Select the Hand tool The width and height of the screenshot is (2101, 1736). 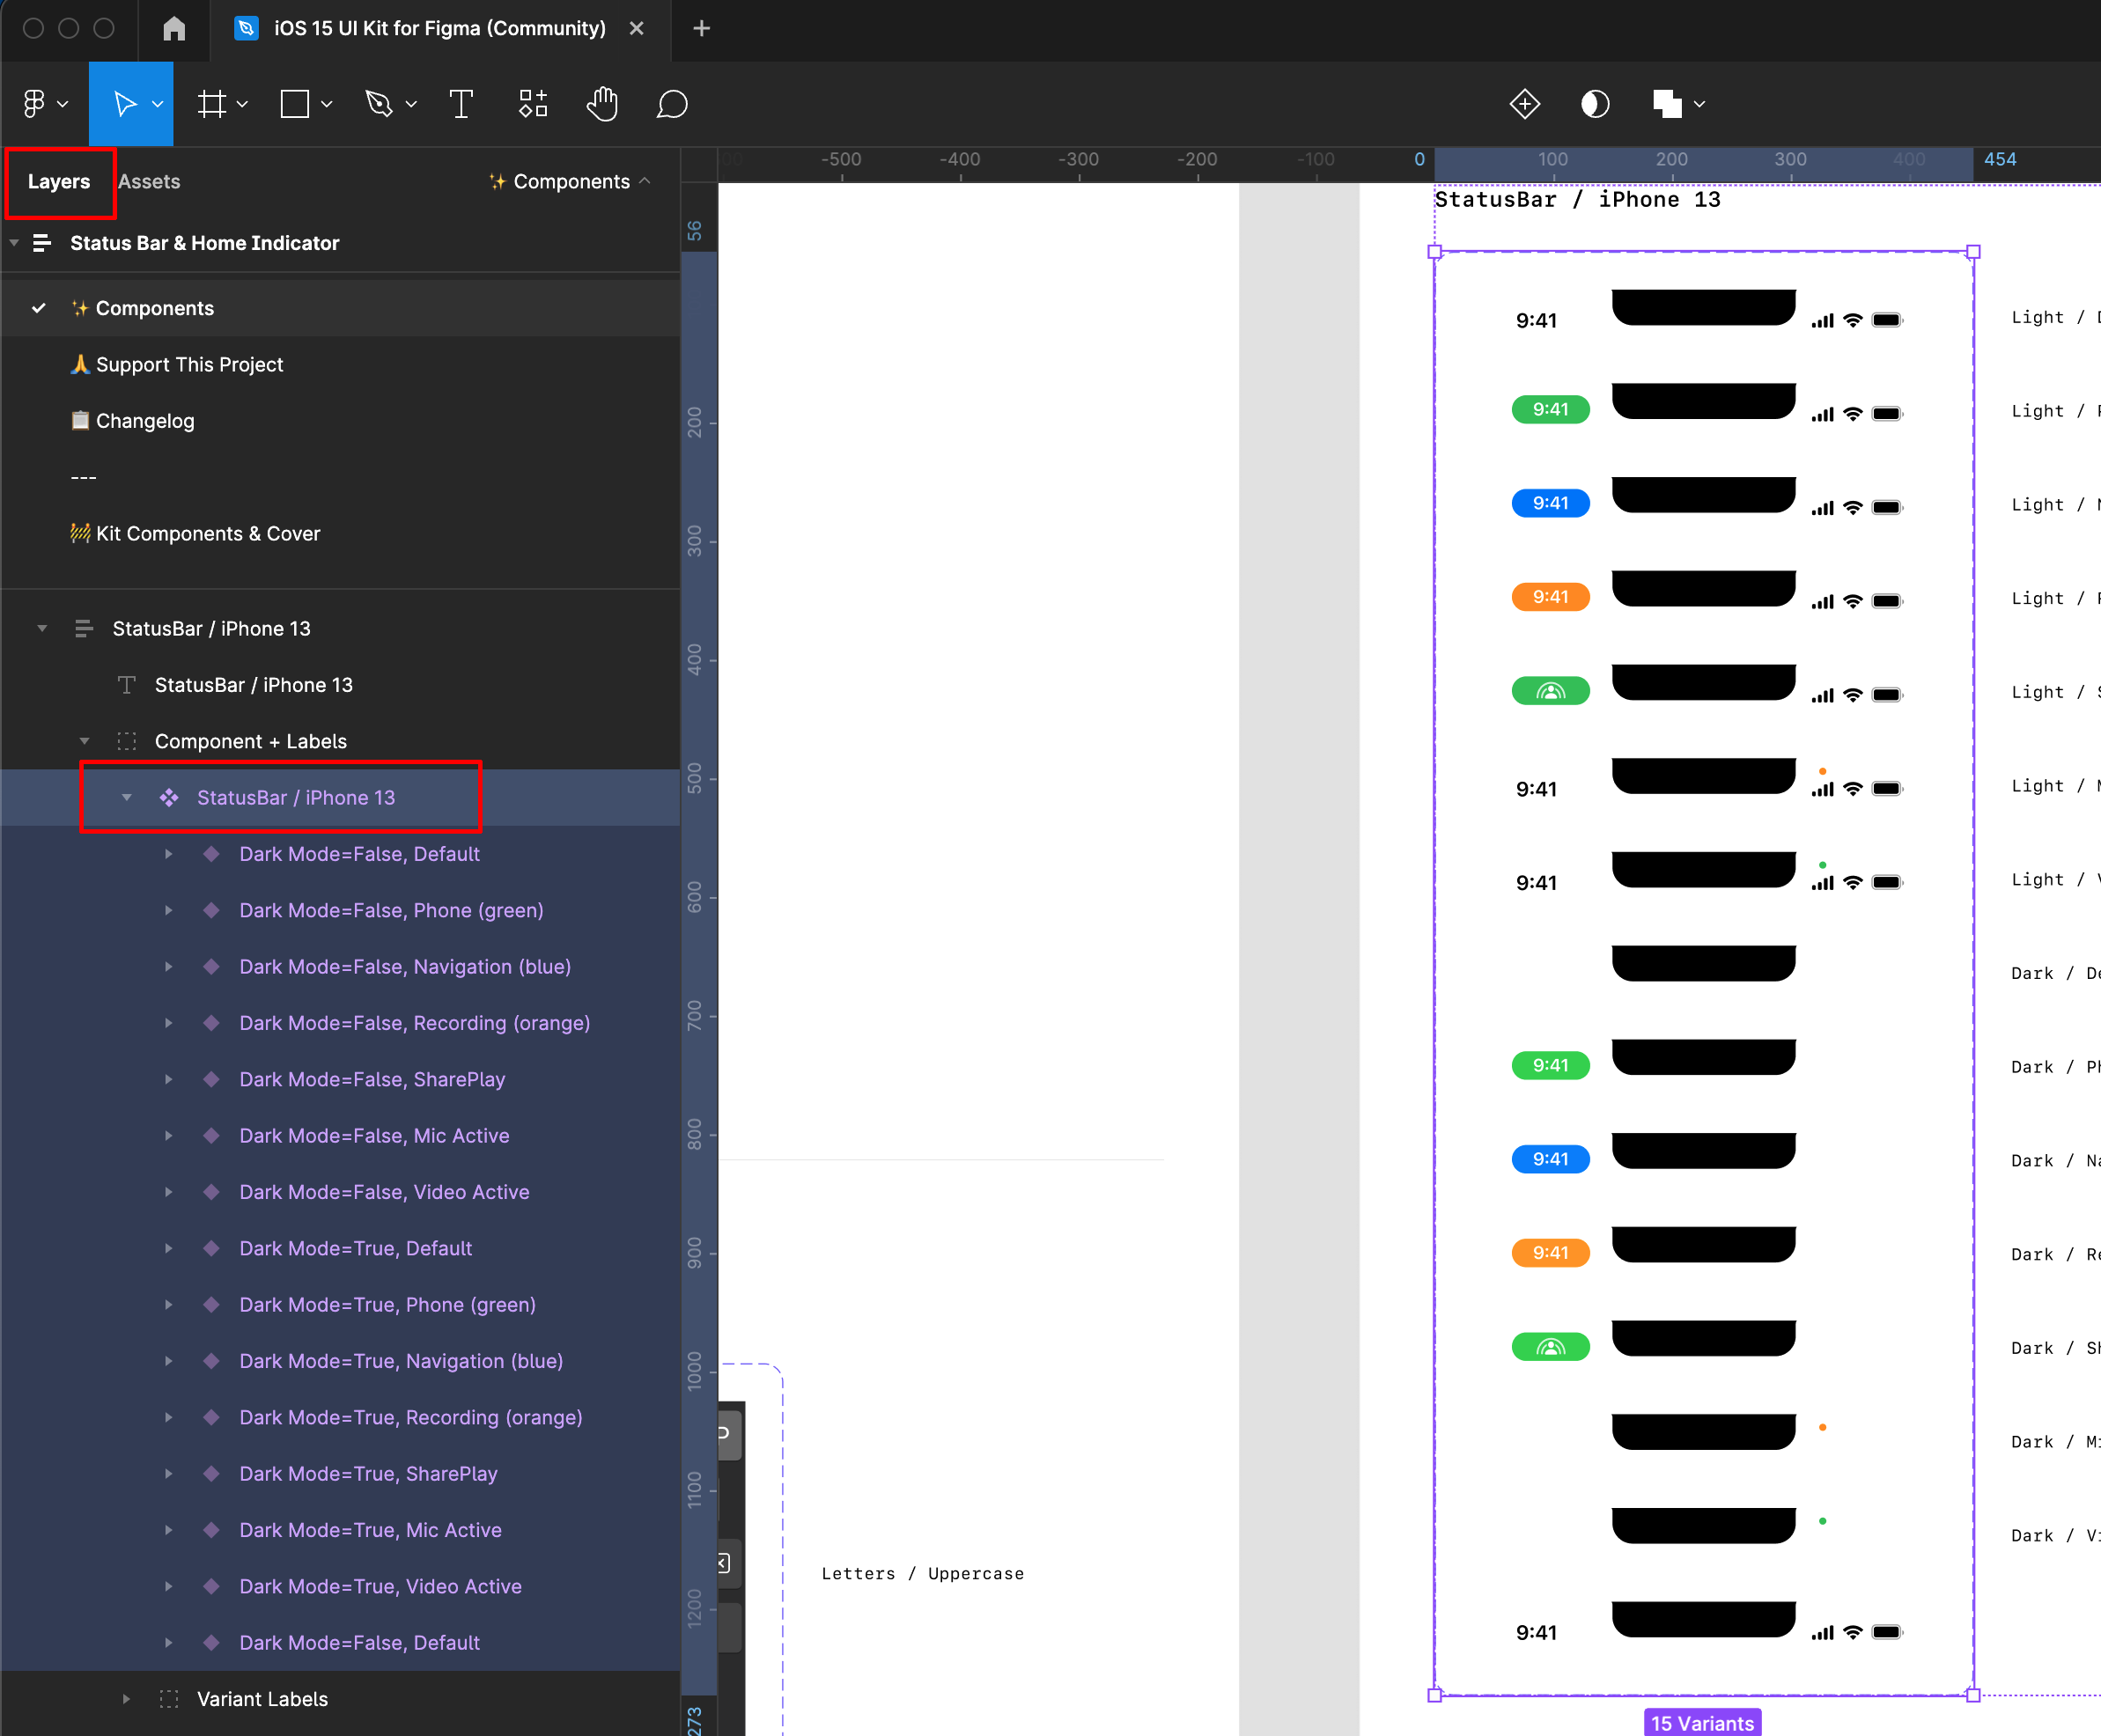click(601, 104)
